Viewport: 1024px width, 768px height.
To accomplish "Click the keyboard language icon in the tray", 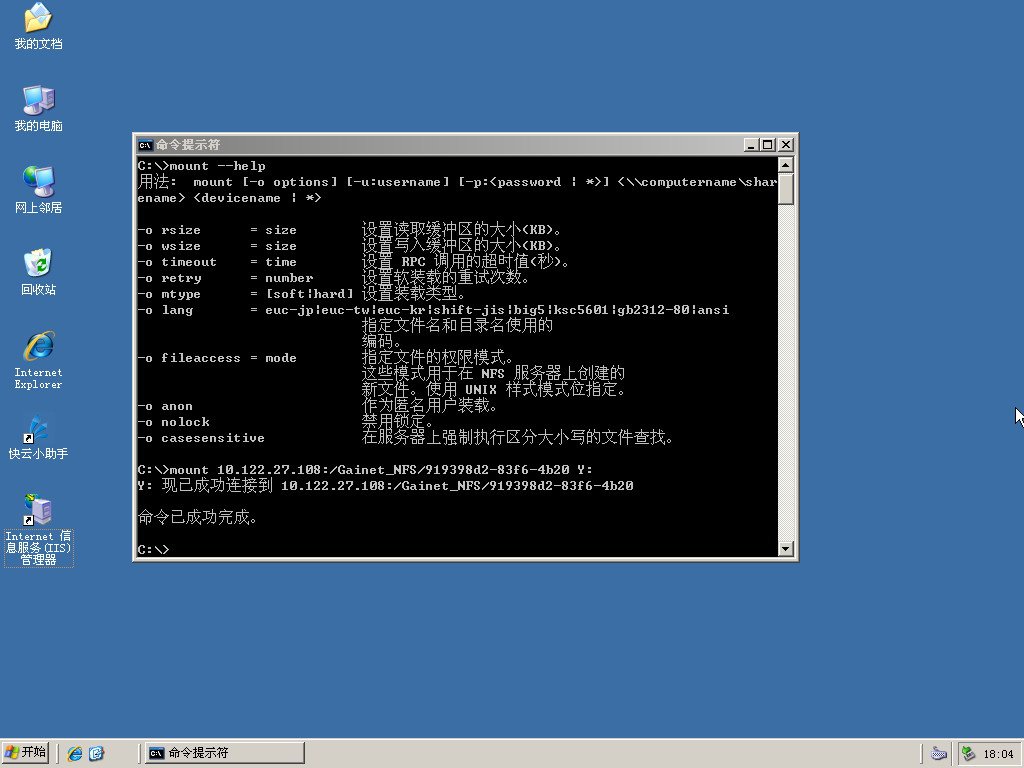I will 938,753.
